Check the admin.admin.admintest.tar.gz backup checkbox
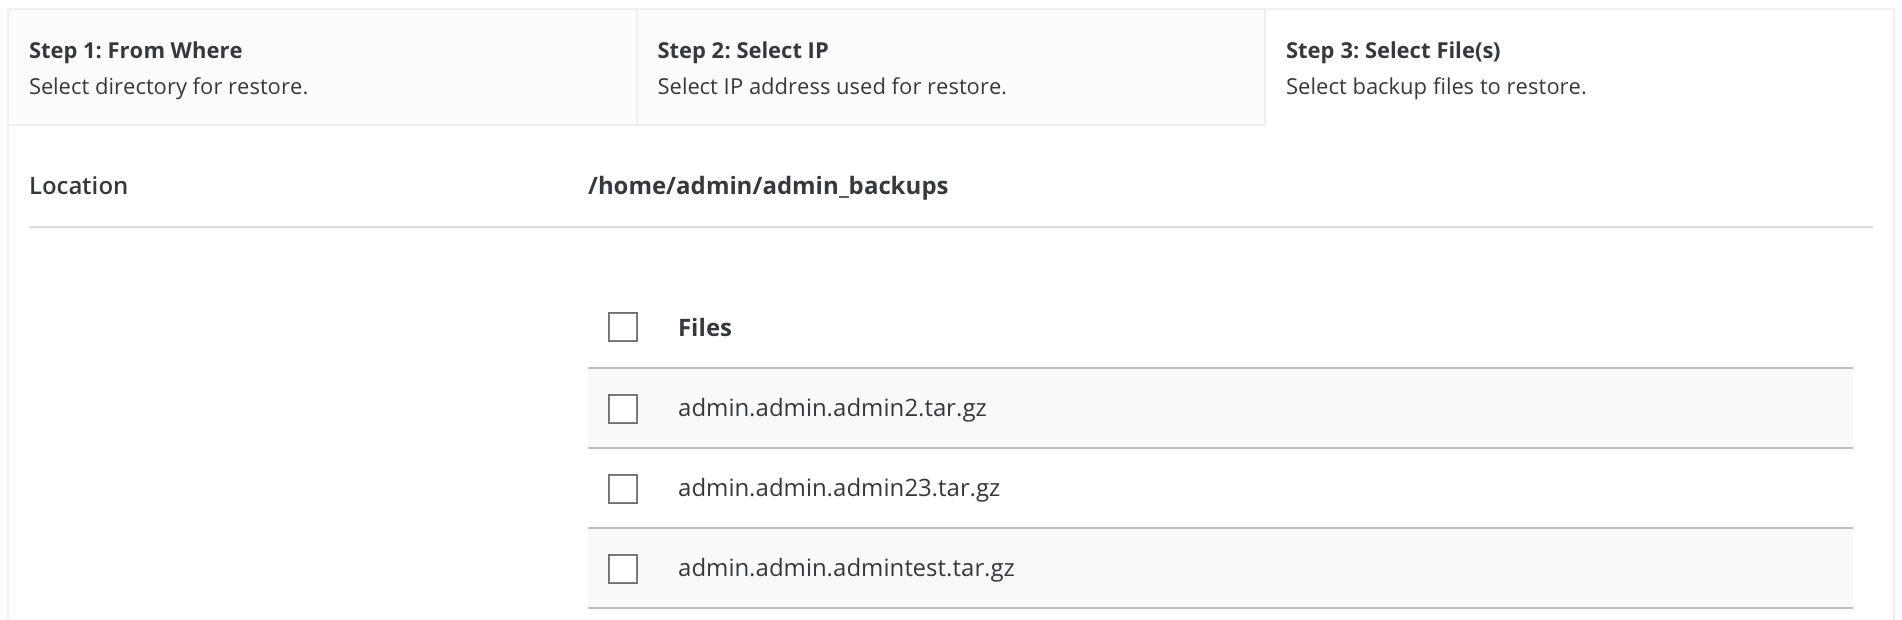 [x=622, y=568]
